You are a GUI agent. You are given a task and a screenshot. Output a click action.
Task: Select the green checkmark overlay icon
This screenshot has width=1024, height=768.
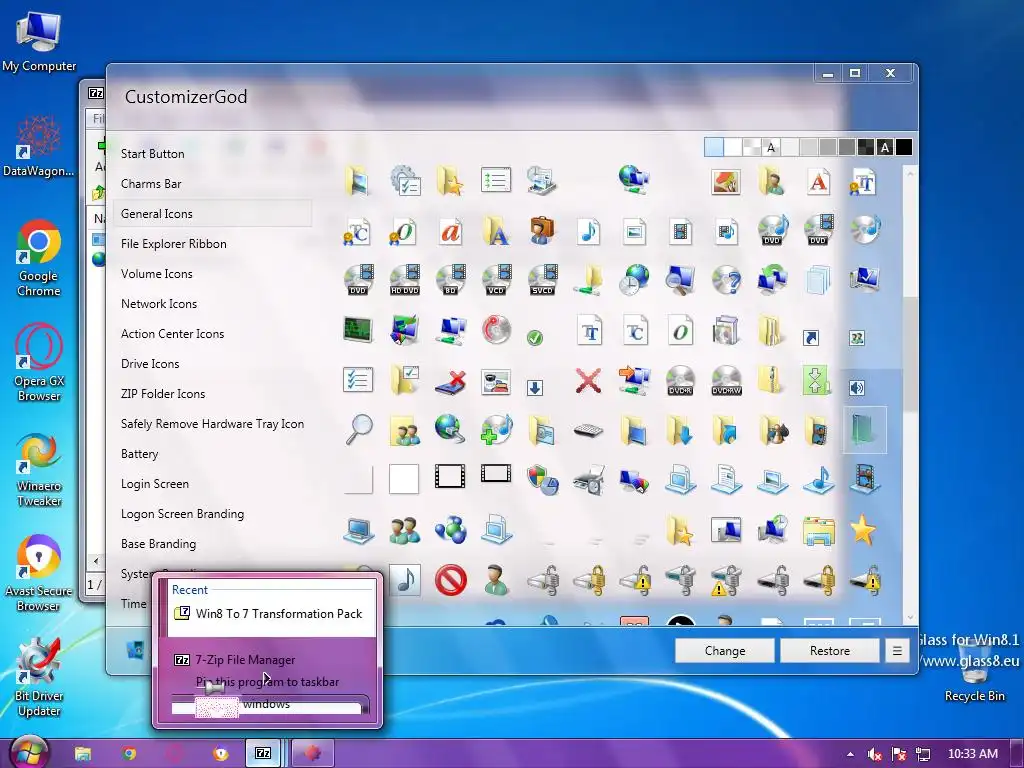click(535, 338)
